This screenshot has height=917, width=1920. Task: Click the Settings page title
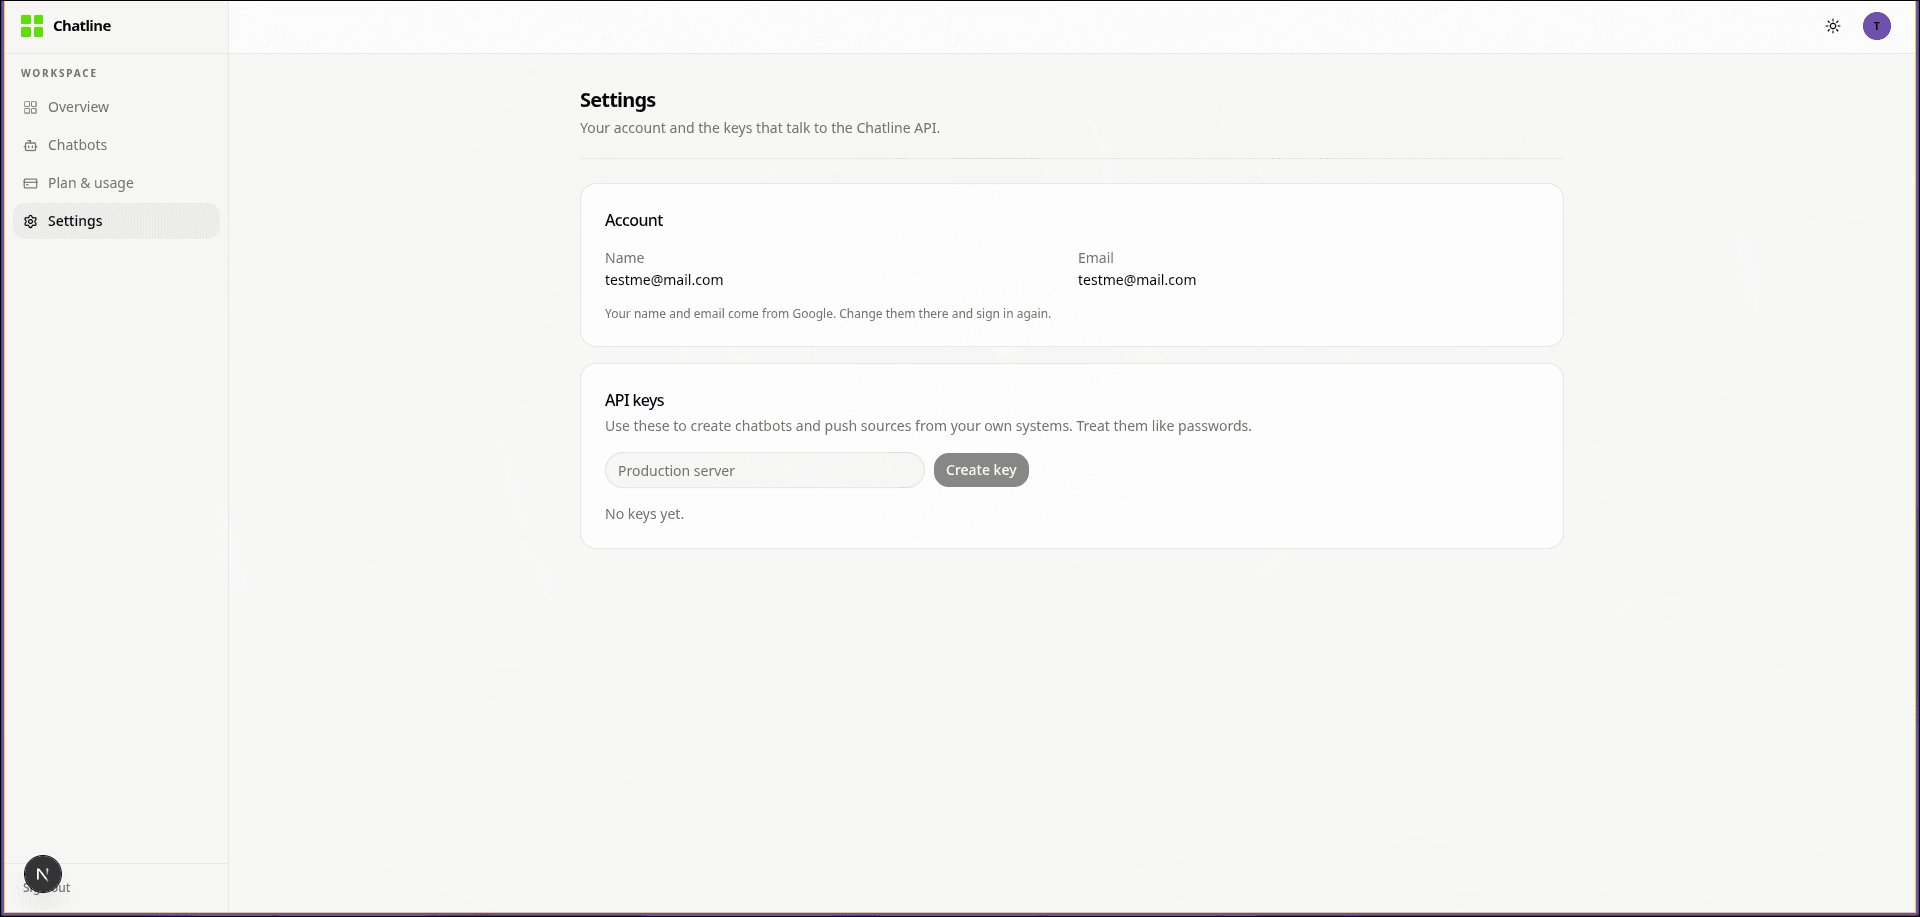pos(618,100)
